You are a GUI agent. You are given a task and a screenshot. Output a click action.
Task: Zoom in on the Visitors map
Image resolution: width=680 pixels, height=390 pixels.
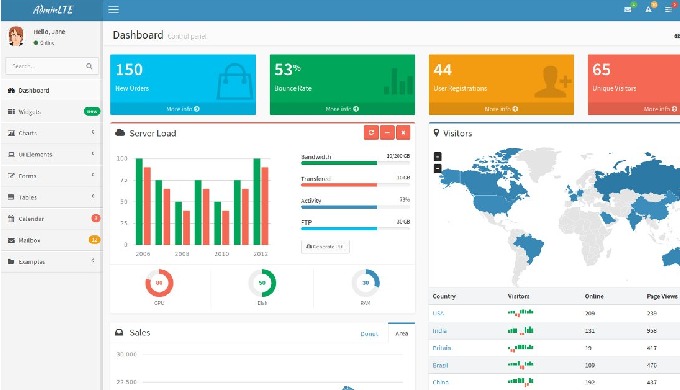tap(438, 156)
